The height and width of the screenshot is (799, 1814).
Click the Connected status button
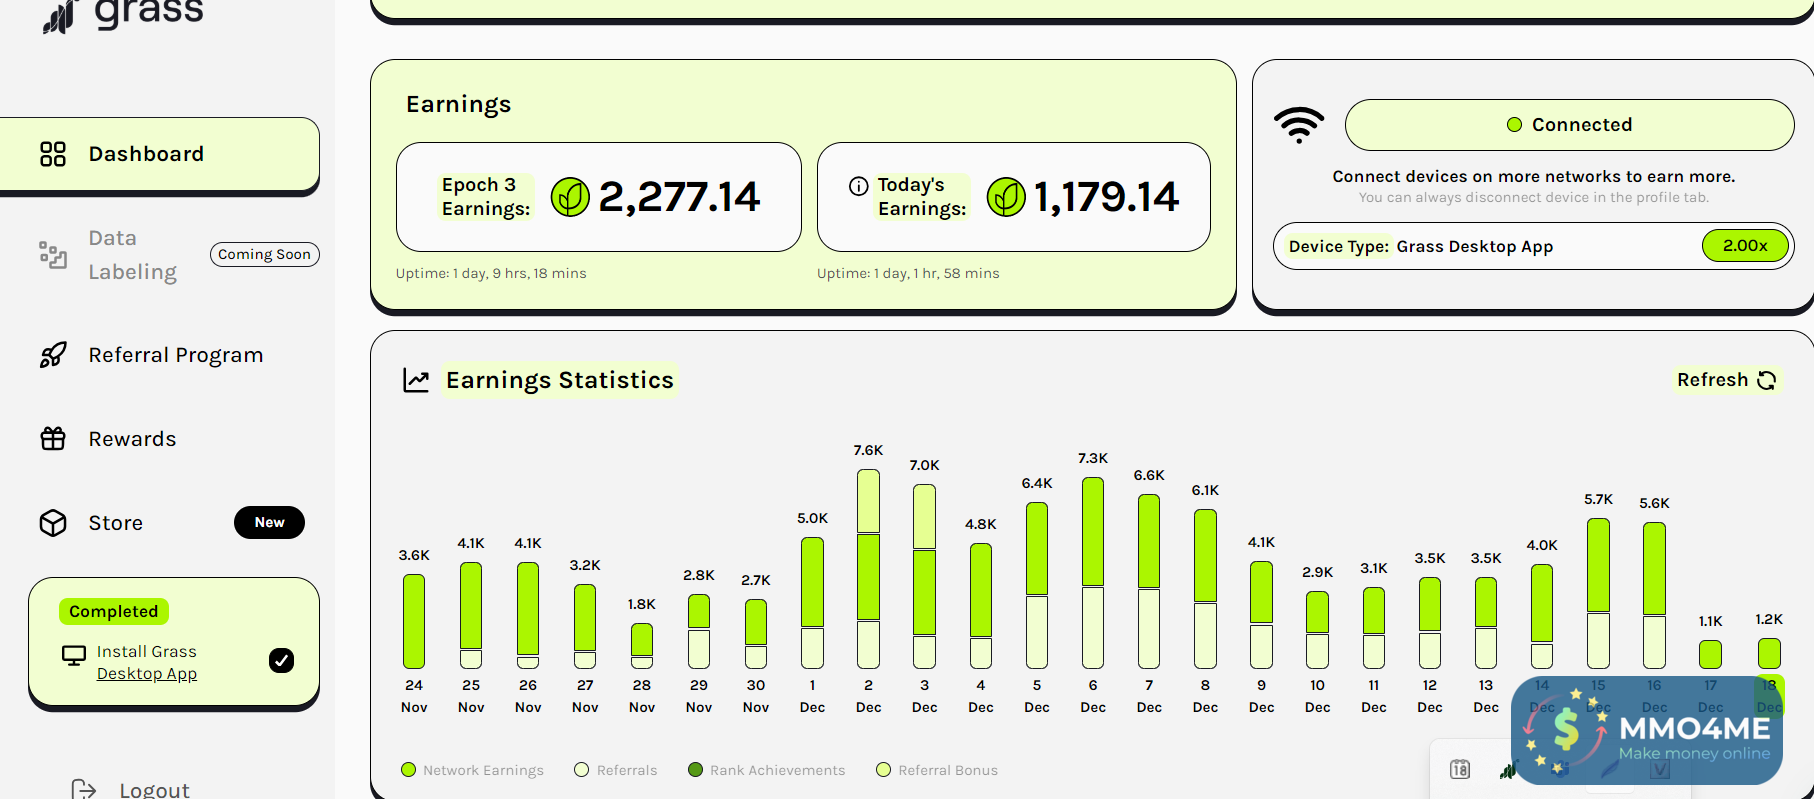pyautogui.click(x=1569, y=125)
